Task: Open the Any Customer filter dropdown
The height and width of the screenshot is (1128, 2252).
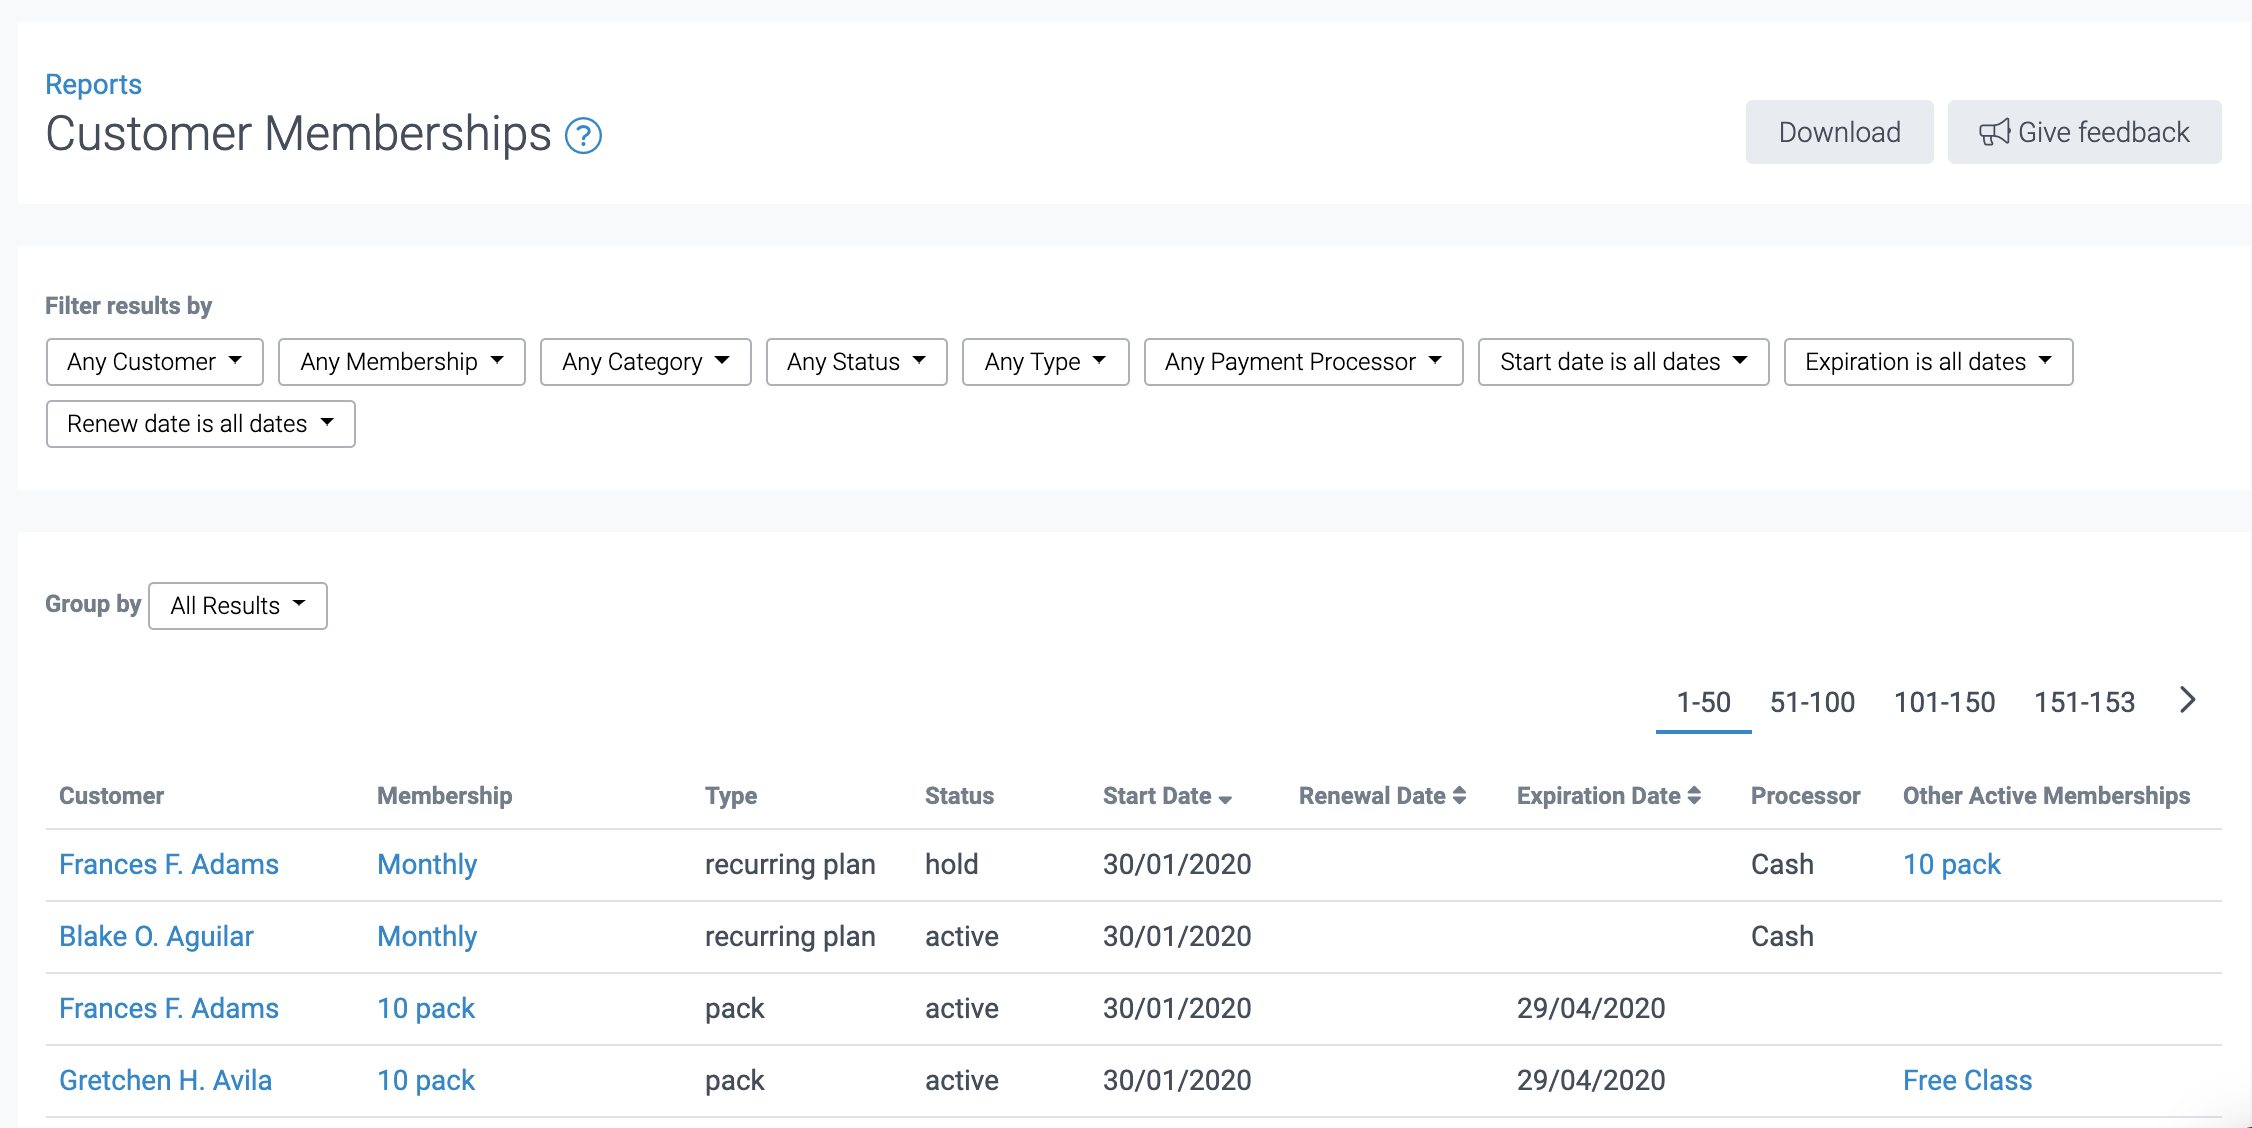Action: [155, 362]
